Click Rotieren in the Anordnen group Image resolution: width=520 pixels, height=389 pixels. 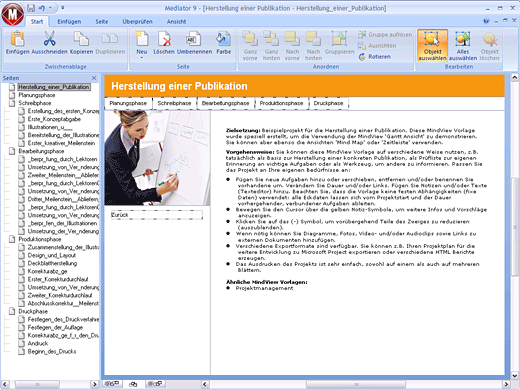[x=374, y=57]
